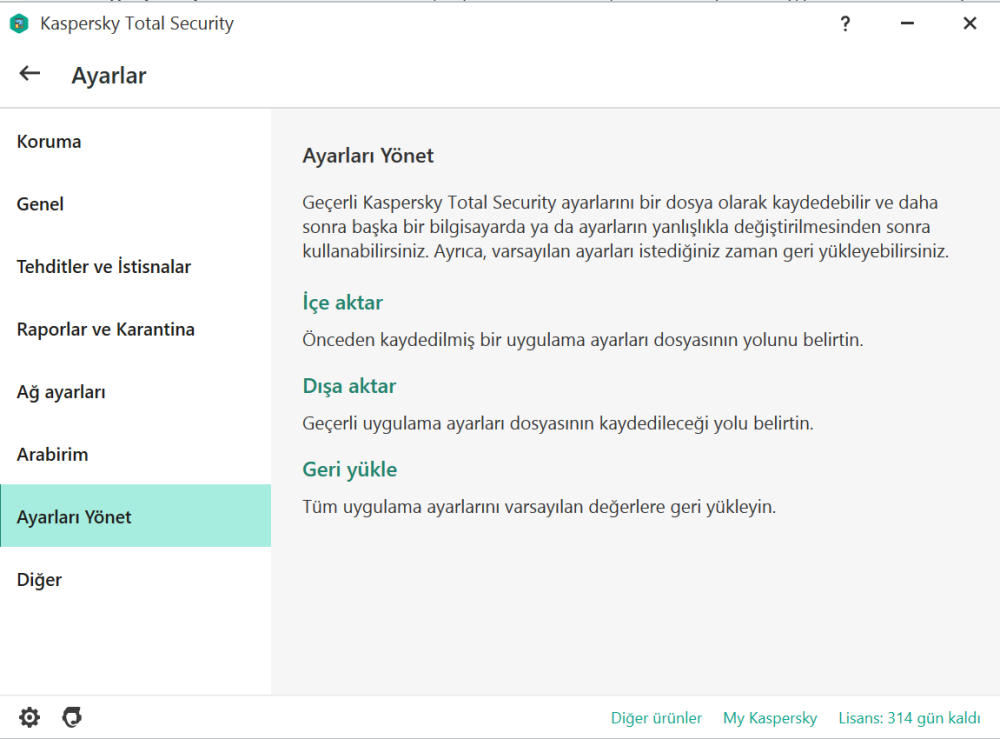
Task: Click the back arrow above the sidebar
Action: (29, 73)
